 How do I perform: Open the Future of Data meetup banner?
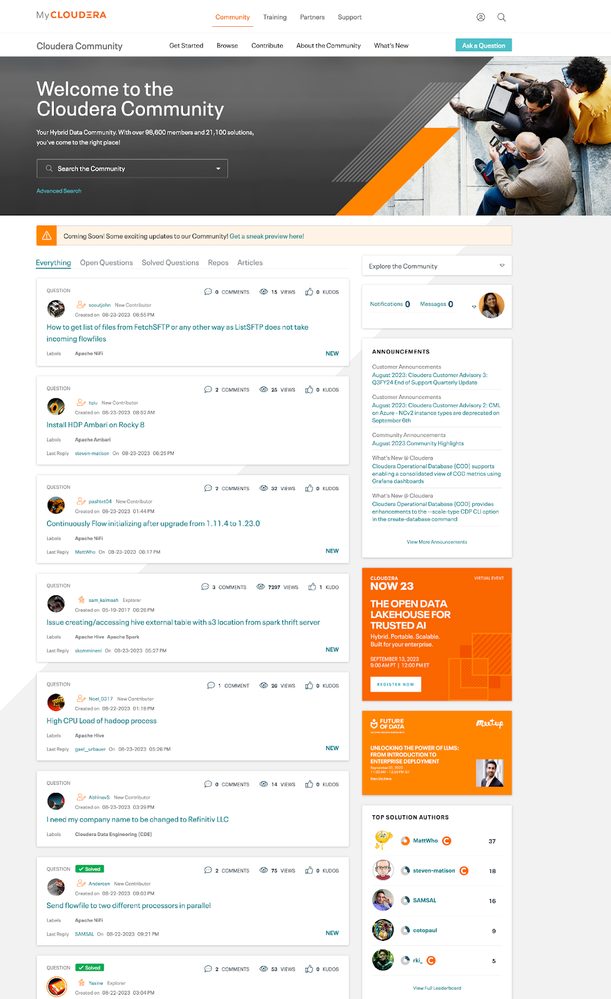point(437,753)
